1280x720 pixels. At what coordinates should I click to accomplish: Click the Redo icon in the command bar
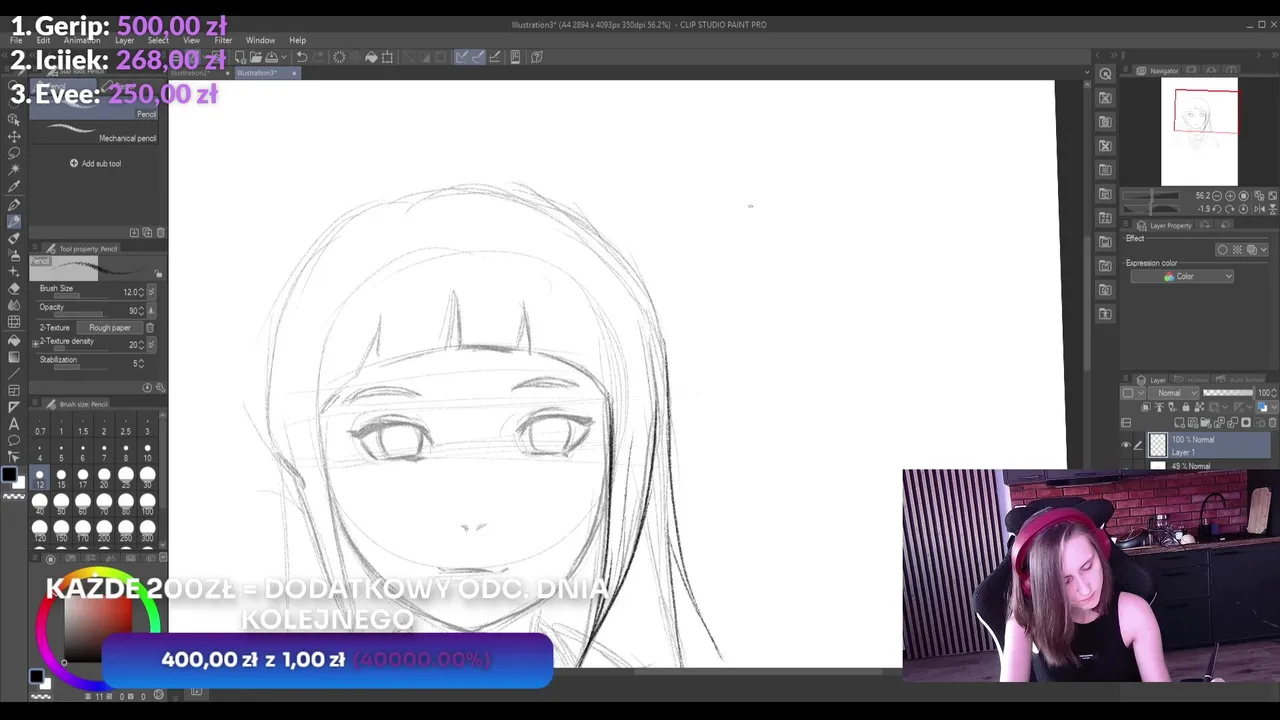click(319, 57)
